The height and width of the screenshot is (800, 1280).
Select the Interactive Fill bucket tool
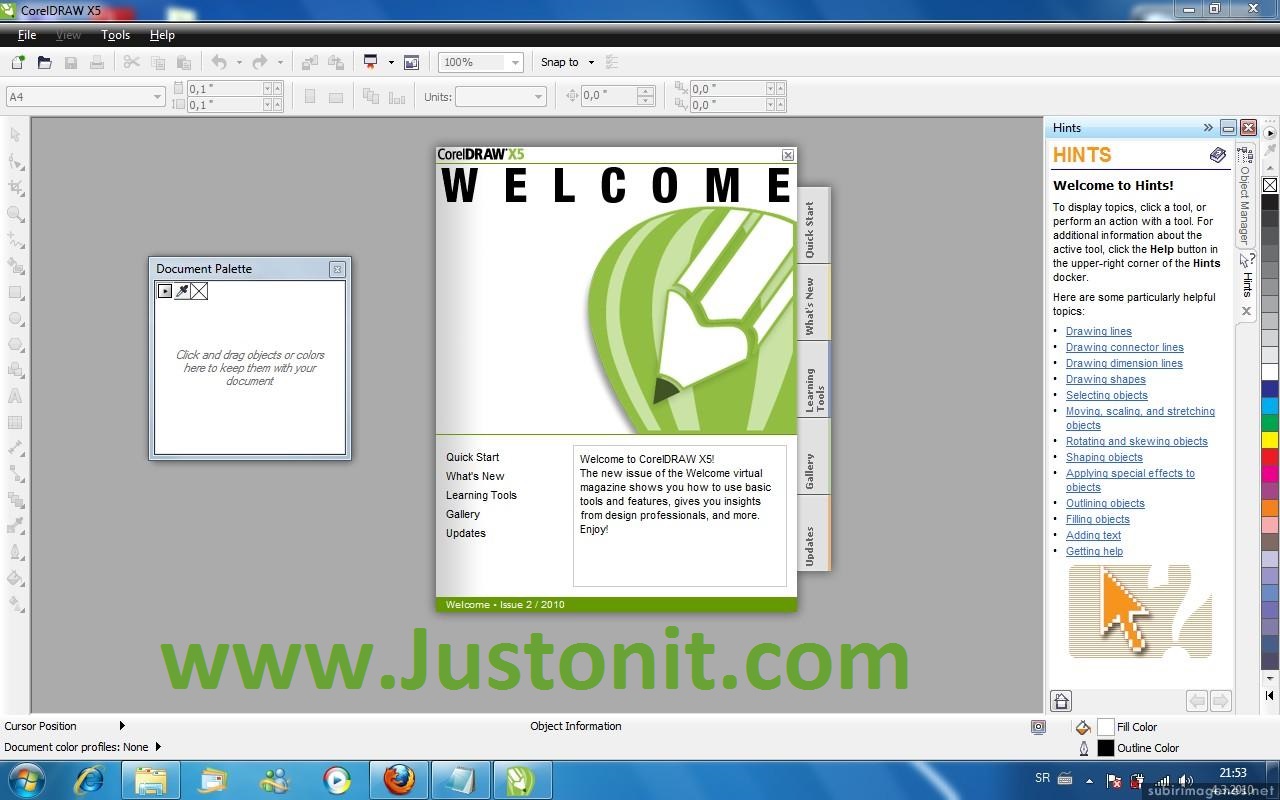click(15, 578)
